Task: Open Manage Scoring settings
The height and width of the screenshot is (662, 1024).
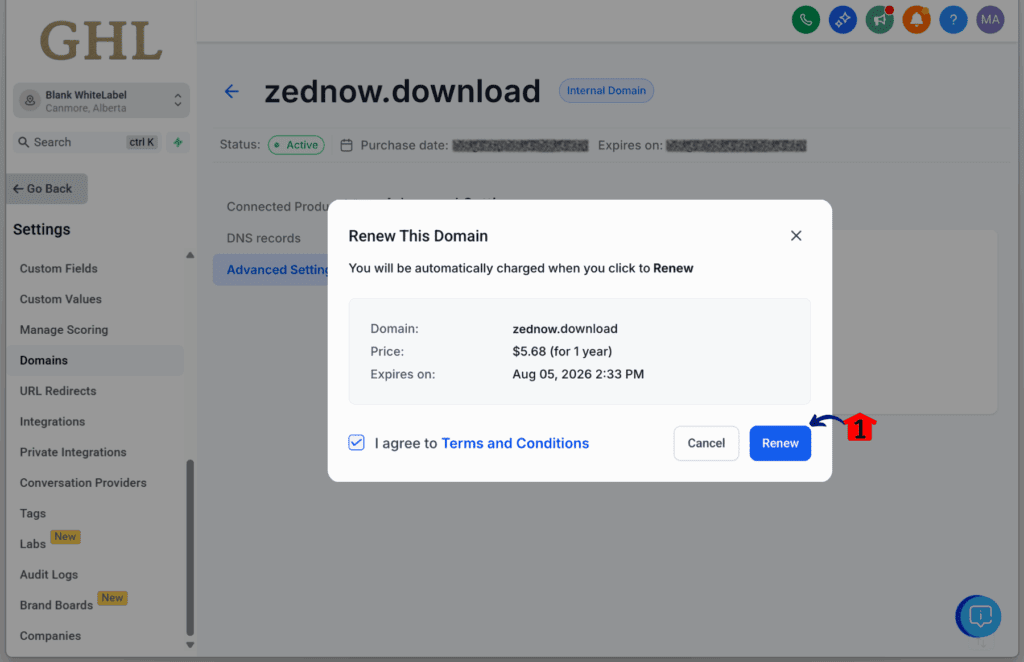Action: click(x=64, y=330)
